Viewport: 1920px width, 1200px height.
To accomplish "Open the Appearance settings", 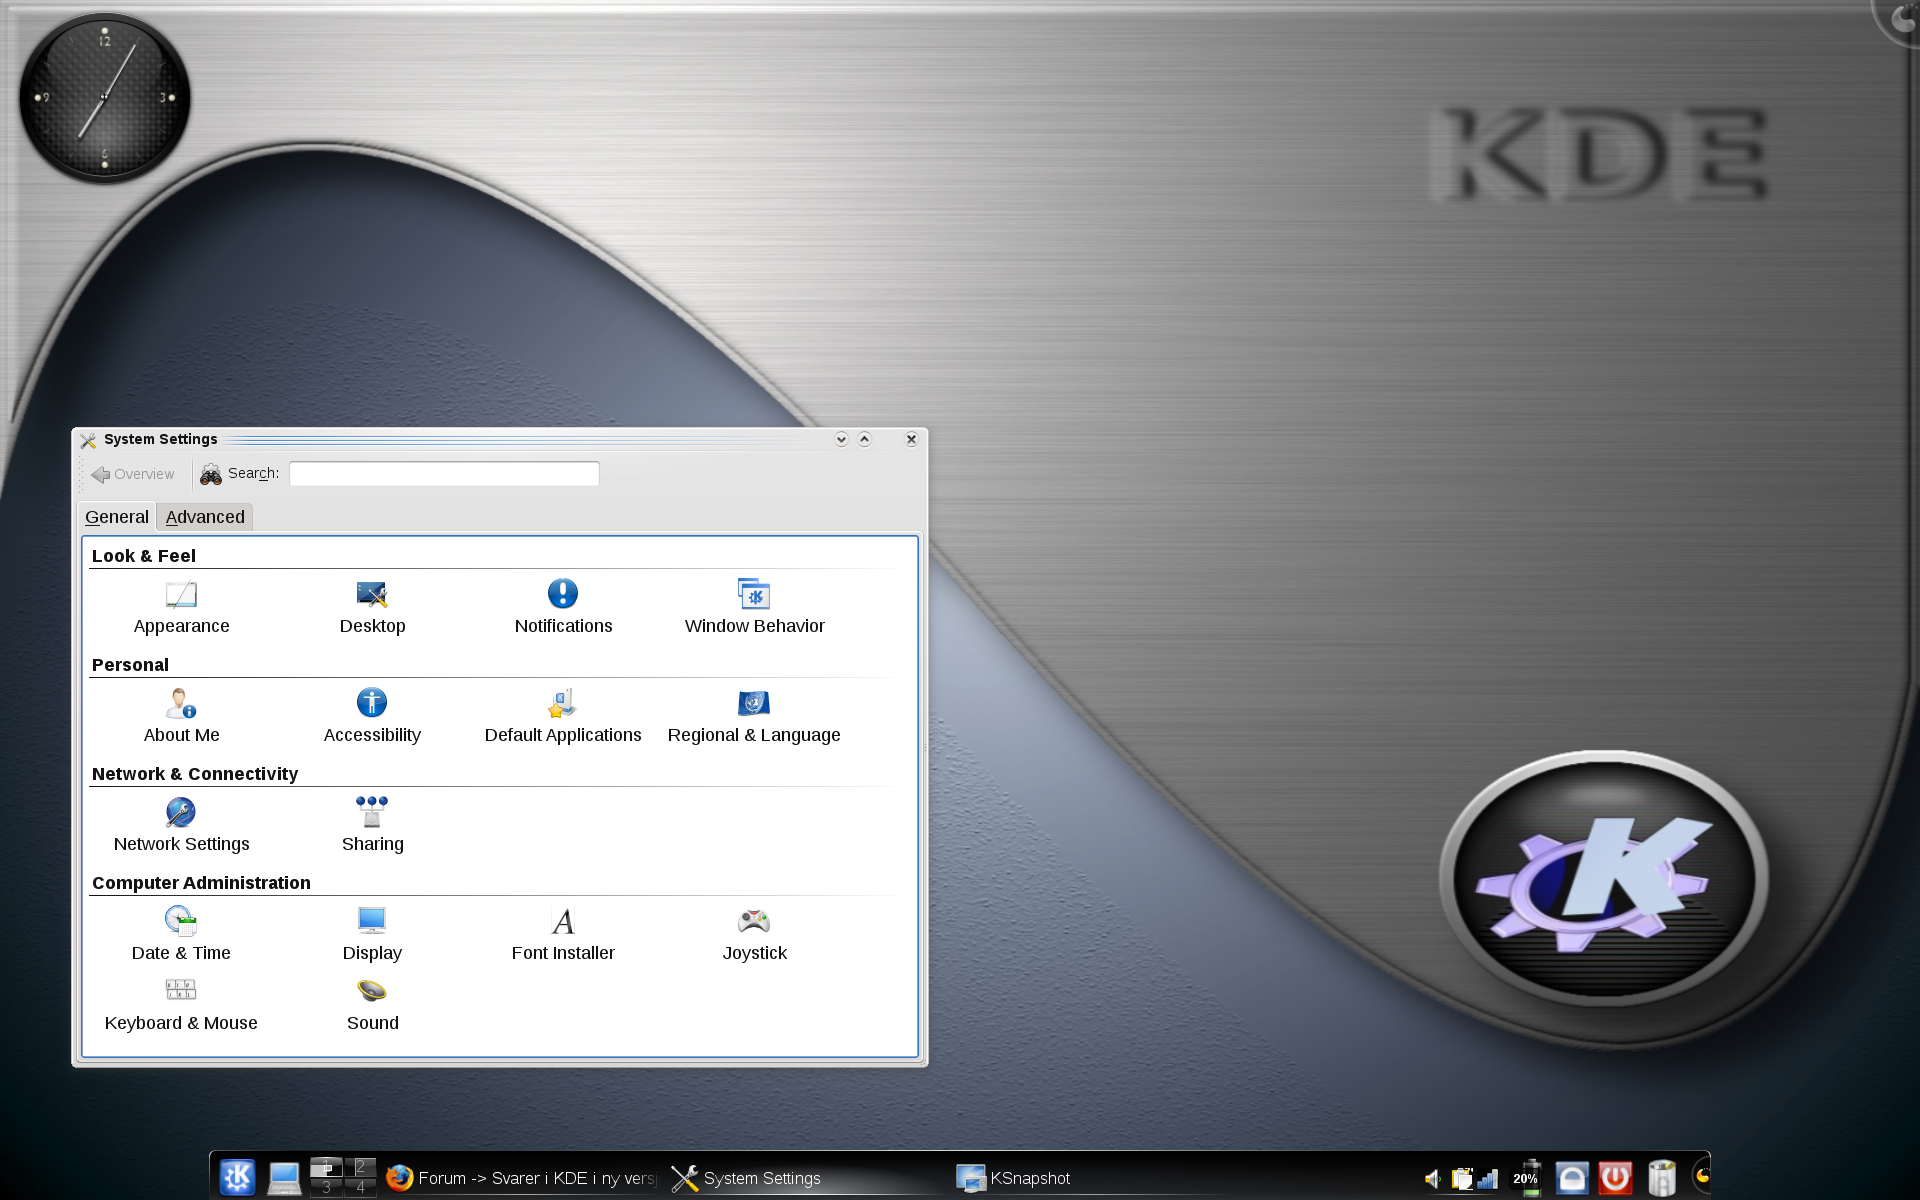I will (181, 608).
